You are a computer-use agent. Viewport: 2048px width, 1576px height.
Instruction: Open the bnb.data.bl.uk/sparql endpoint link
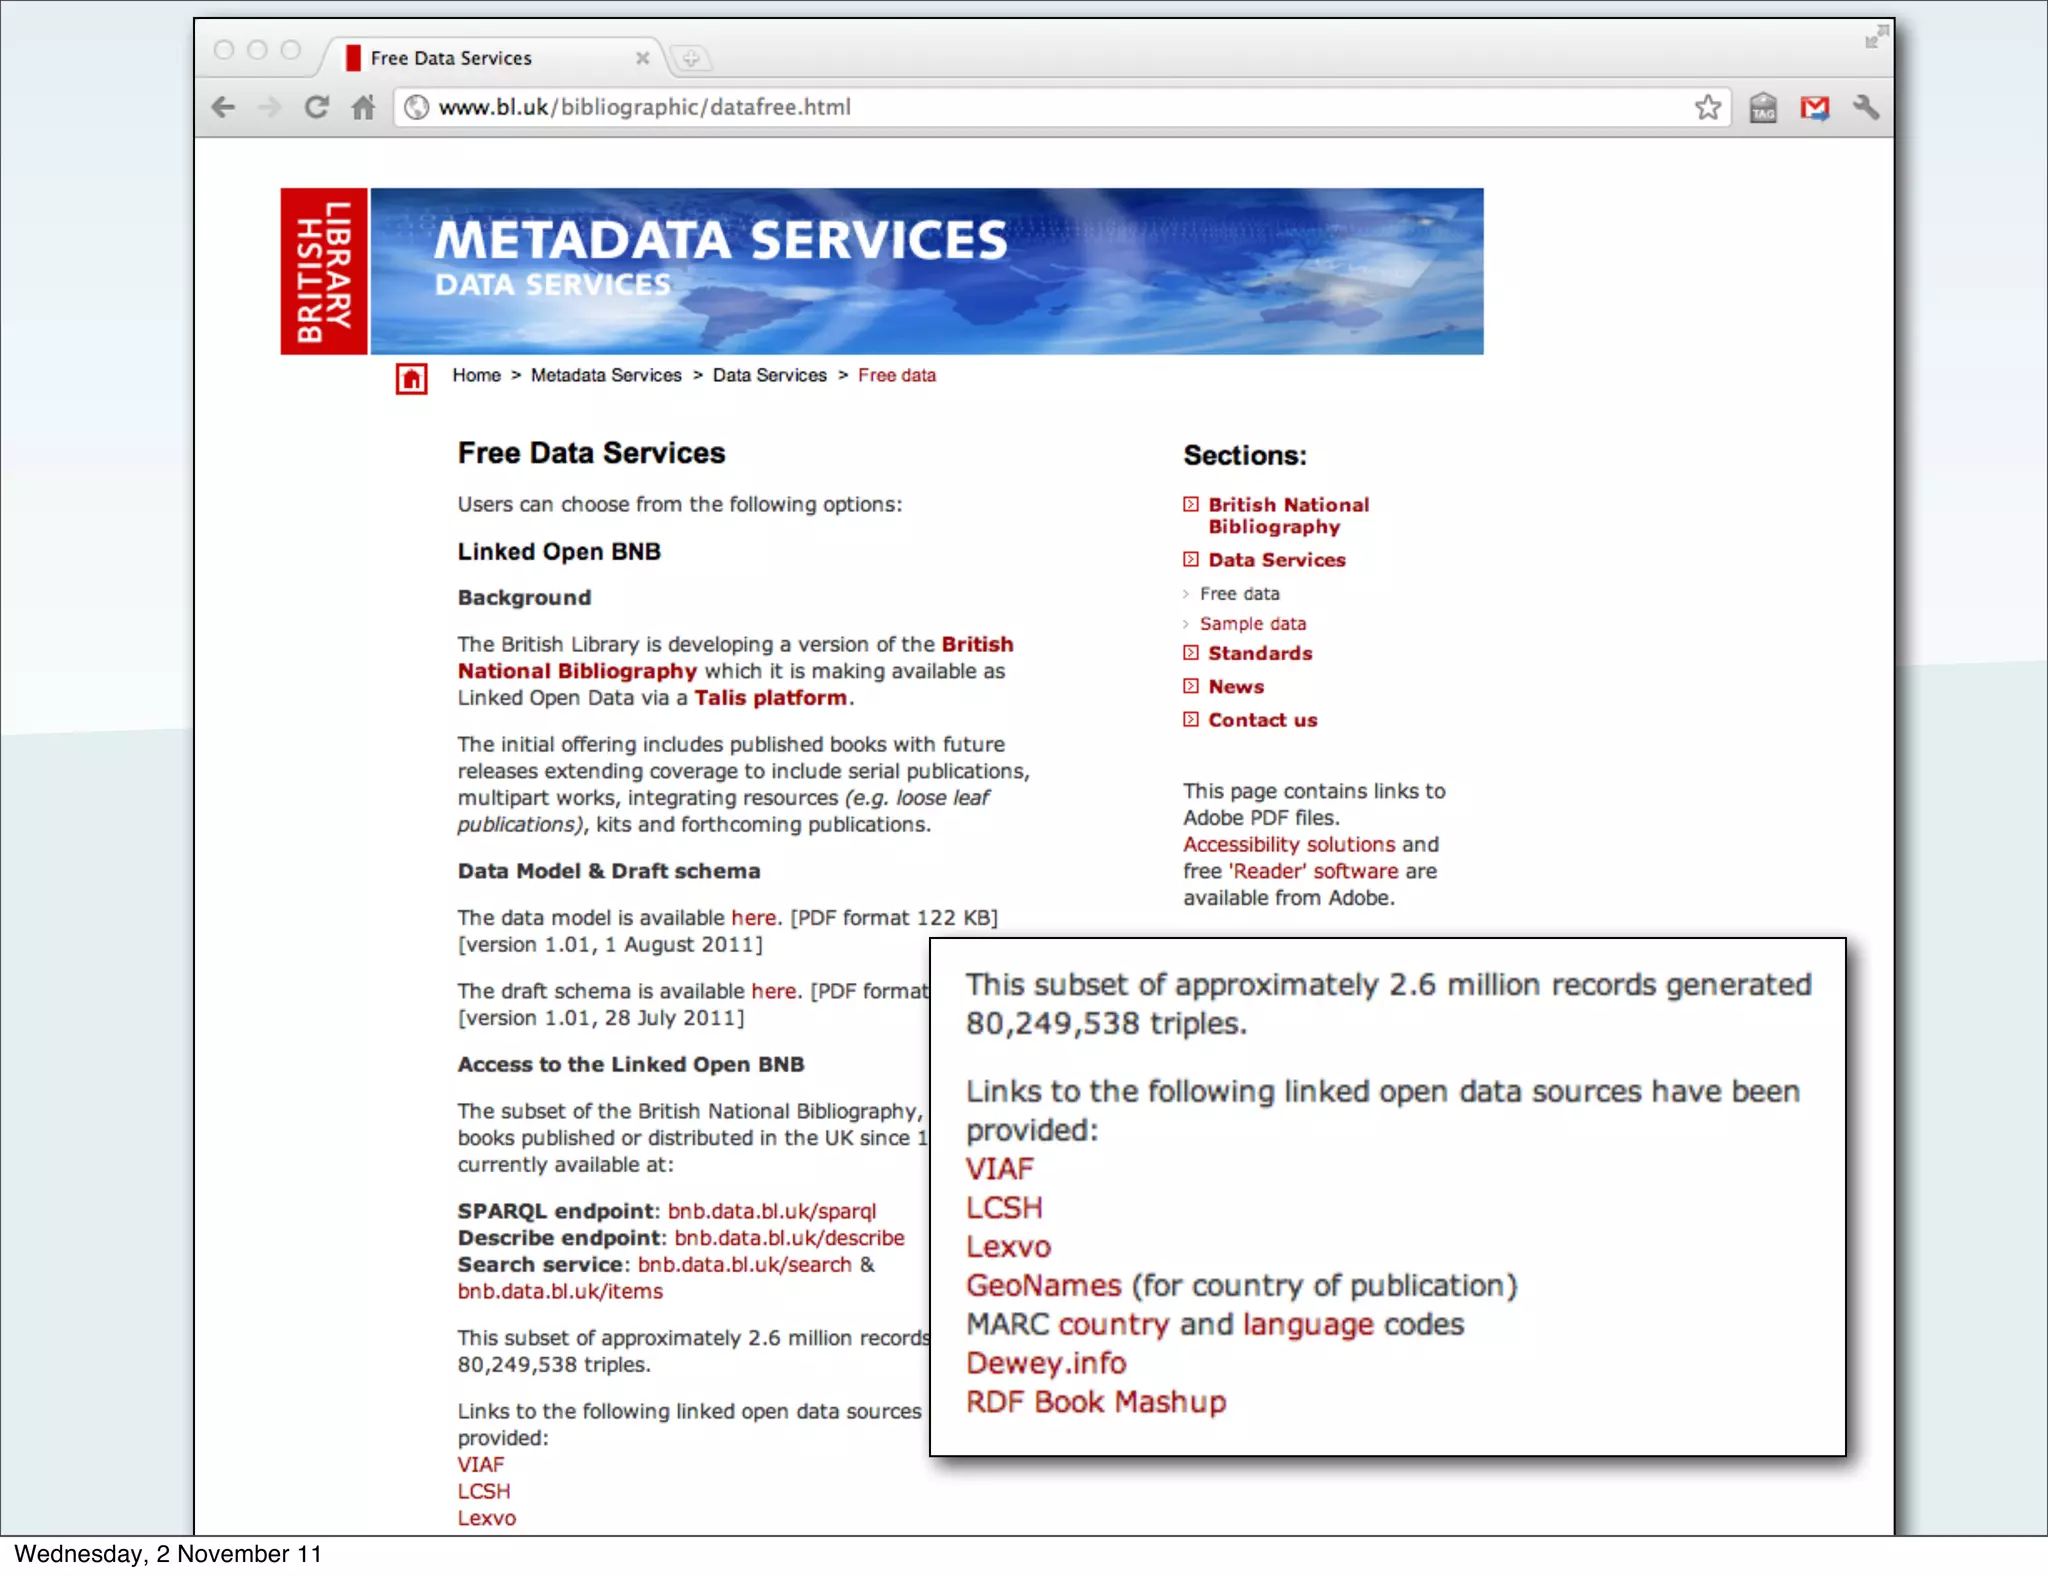(771, 1211)
